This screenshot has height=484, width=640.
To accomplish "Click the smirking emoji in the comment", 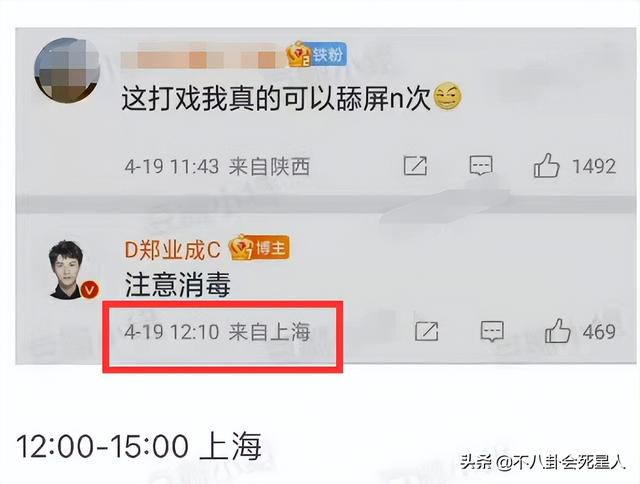I will (x=447, y=96).
